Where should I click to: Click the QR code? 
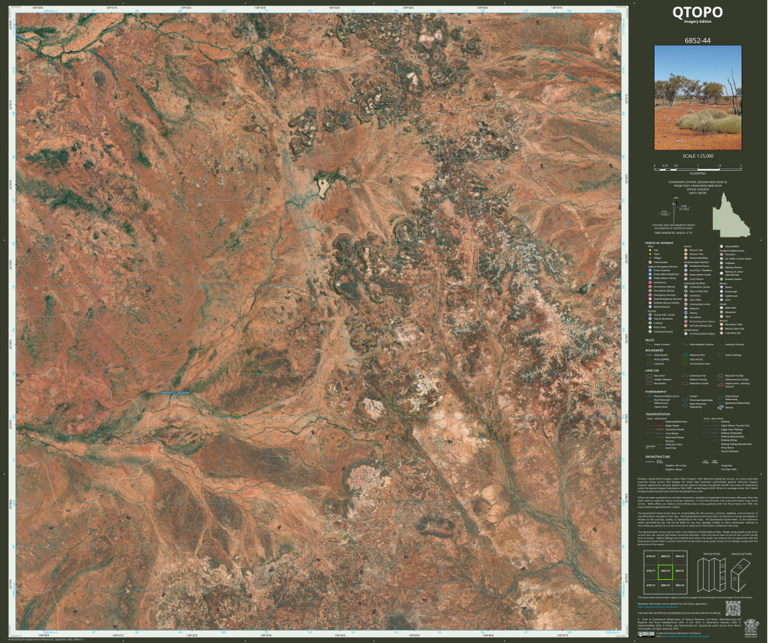(733, 608)
